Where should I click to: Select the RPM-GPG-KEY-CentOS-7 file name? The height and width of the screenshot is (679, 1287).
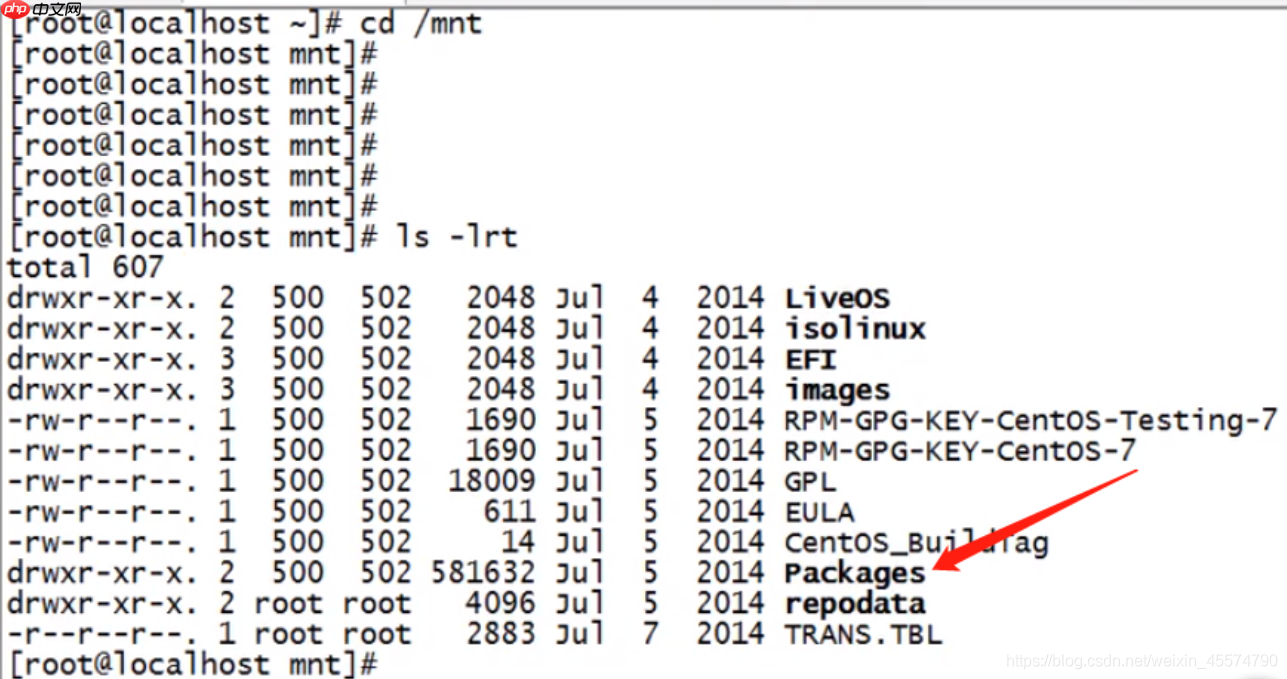click(x=960, y=451)
